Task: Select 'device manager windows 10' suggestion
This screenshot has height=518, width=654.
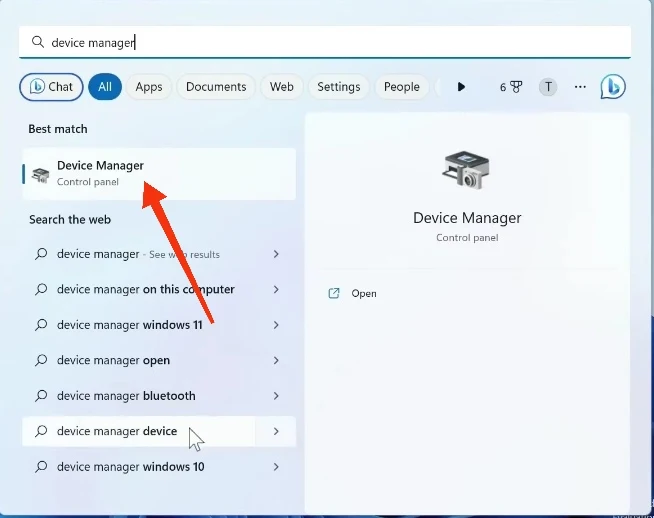Action: pyautogui.click(x=159, y=467)
